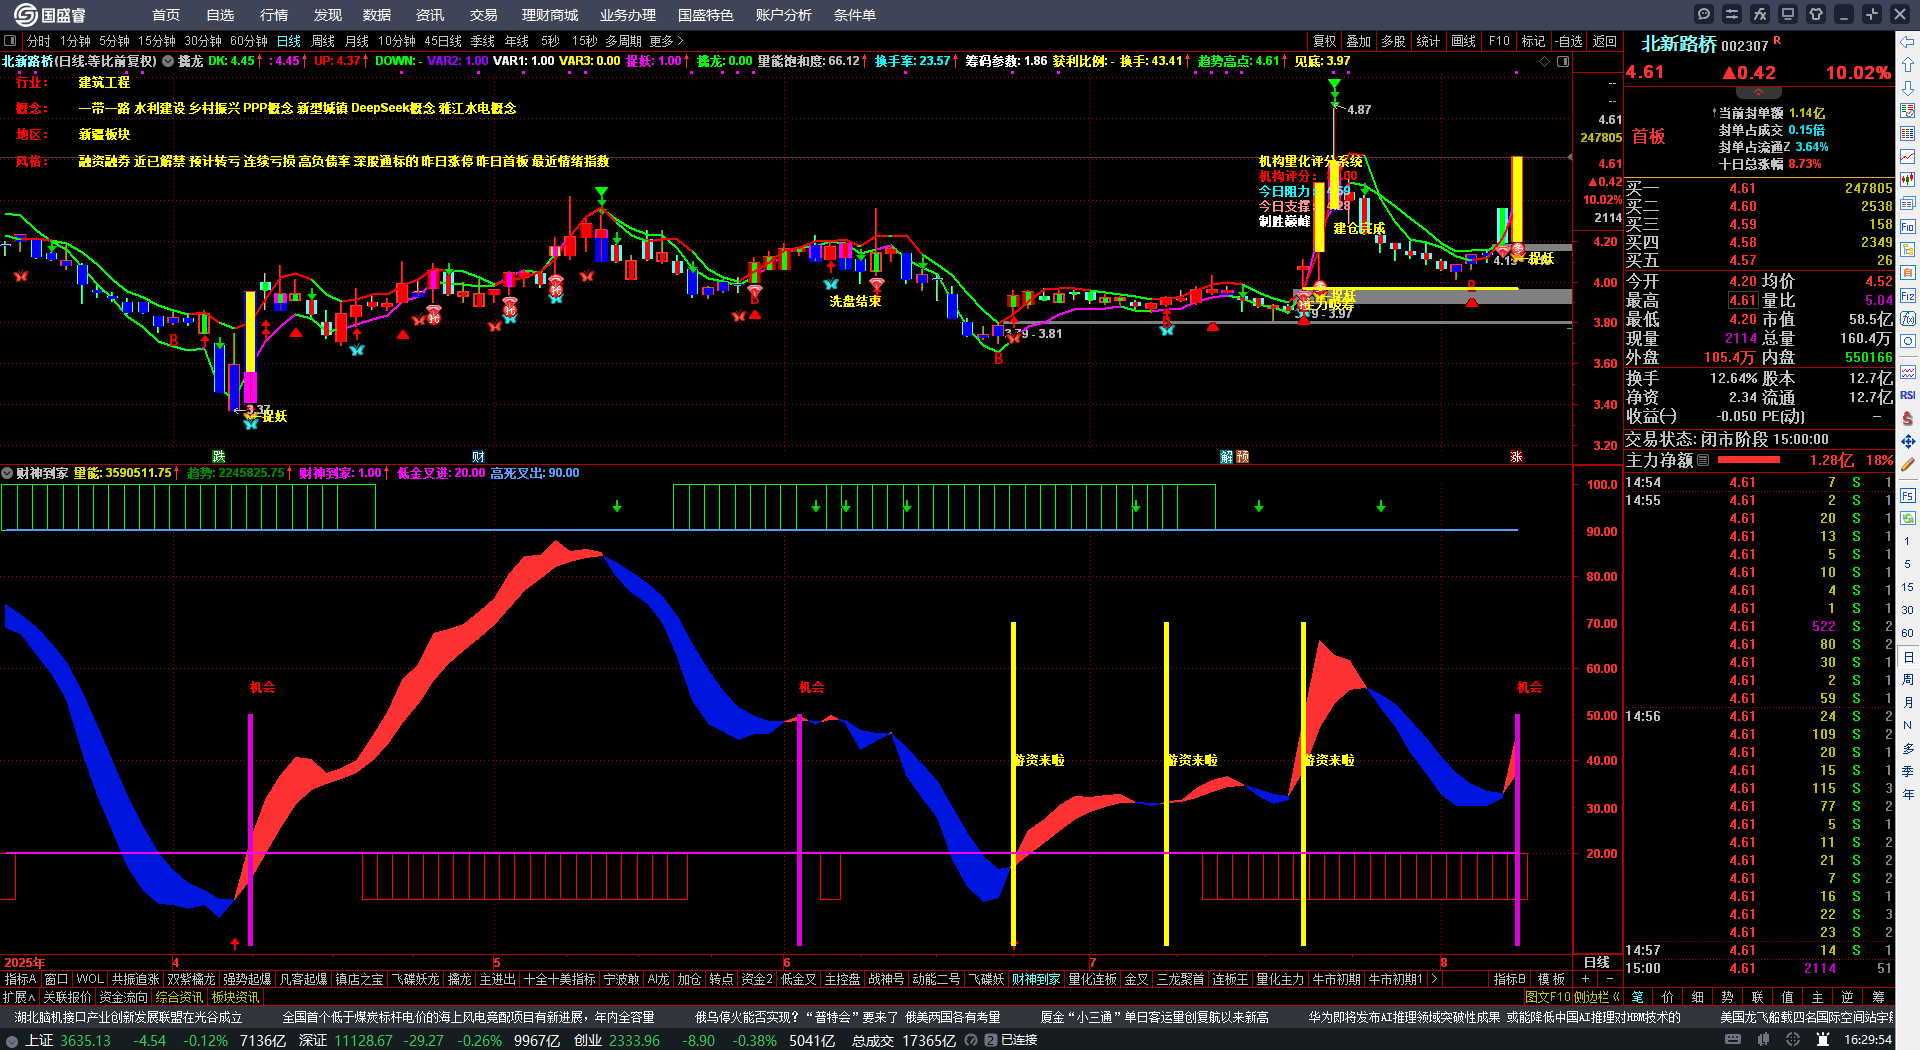
Task: Open the skin shirt icon
Action: [x=1816, y=14]
